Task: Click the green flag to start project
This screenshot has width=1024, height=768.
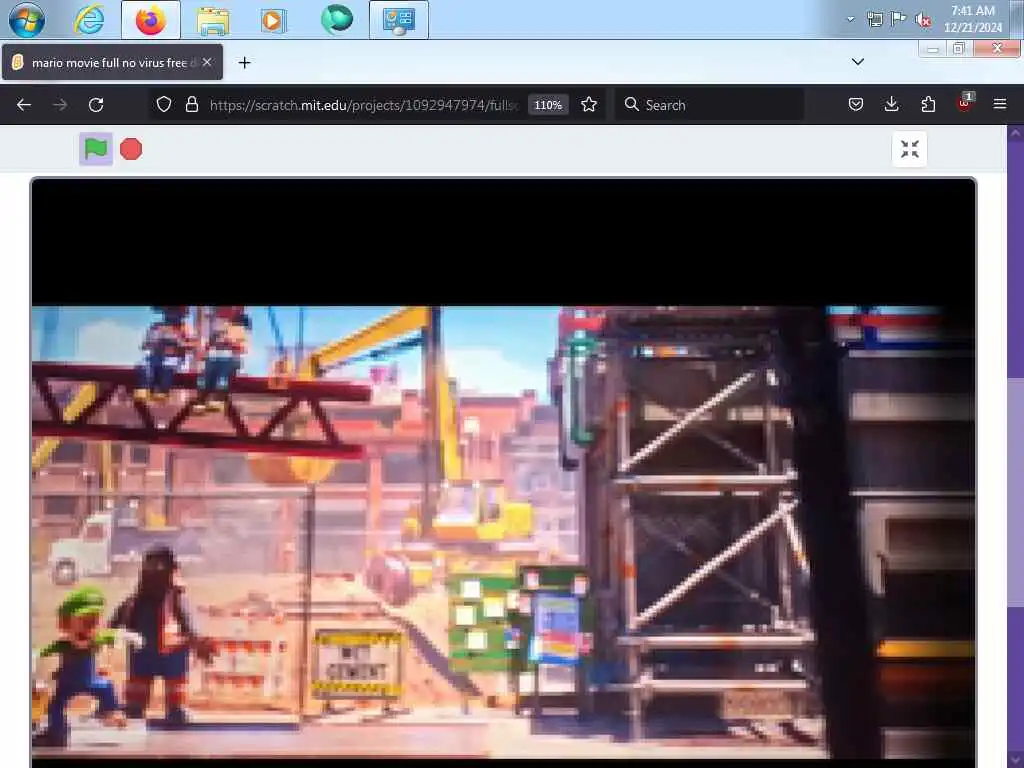Action: [x=95, y=149]
